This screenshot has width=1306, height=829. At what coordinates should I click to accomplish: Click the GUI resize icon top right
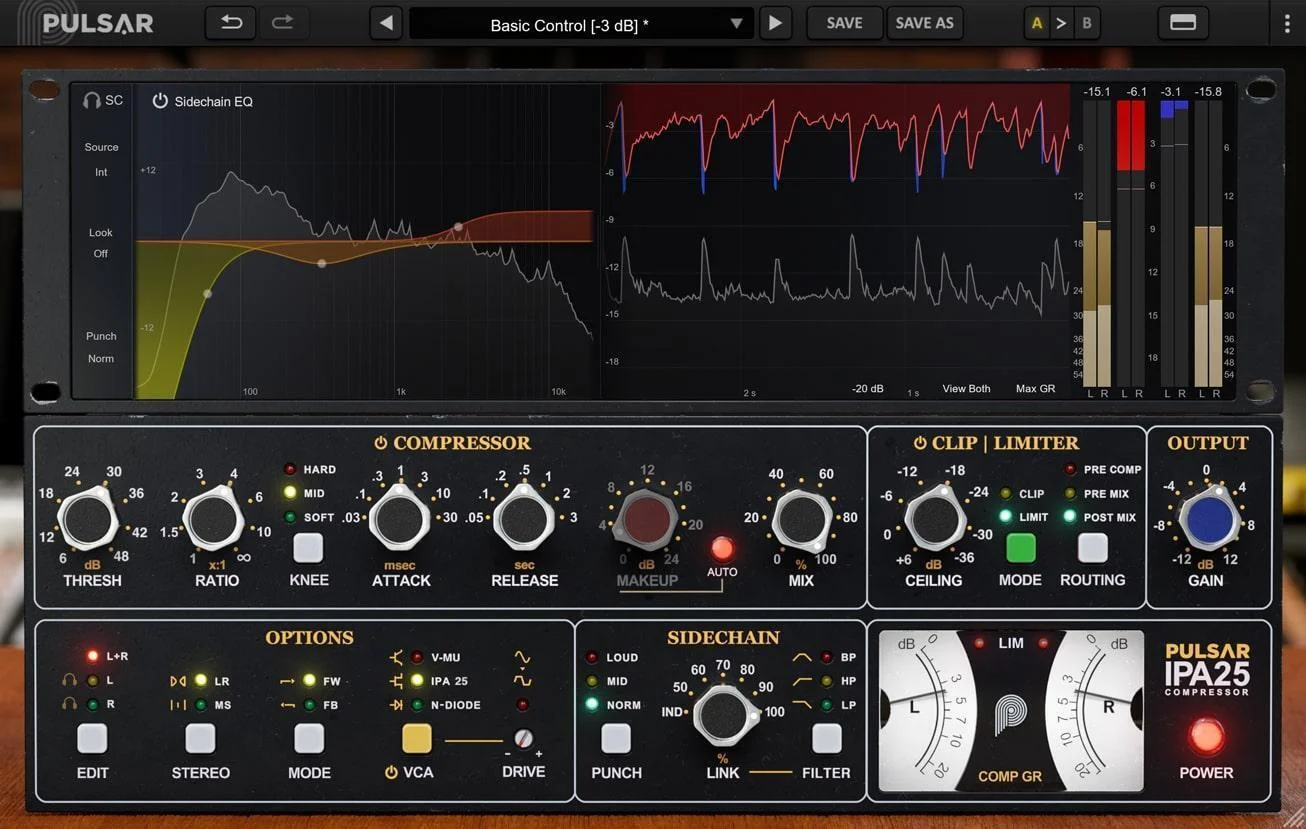coord(1182,21)
